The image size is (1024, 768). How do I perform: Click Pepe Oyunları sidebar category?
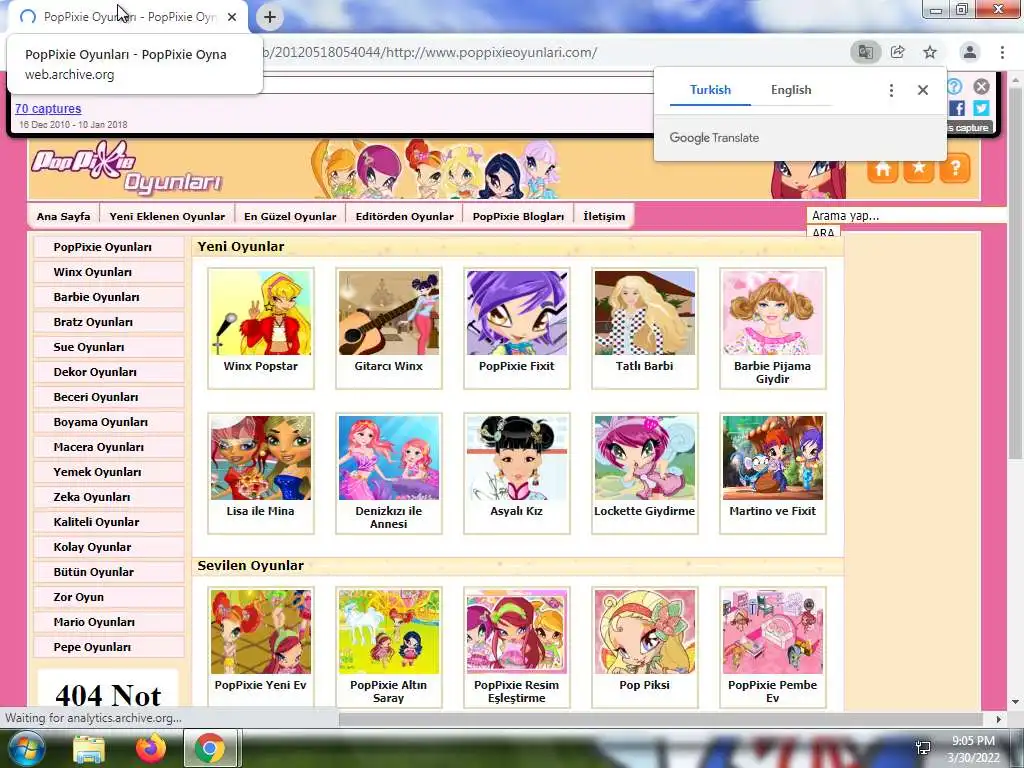[x=109, y=647]
